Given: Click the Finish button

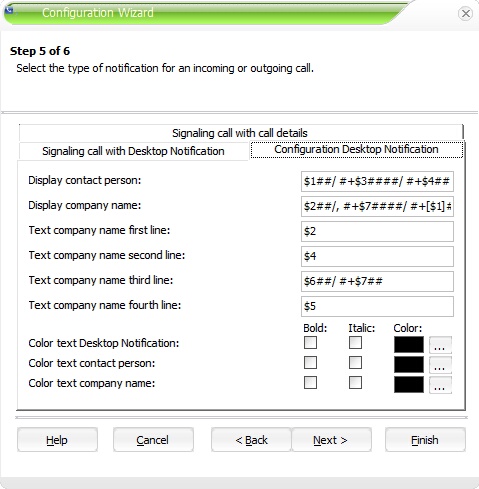Looking at the screenshot, I should 425,440.
